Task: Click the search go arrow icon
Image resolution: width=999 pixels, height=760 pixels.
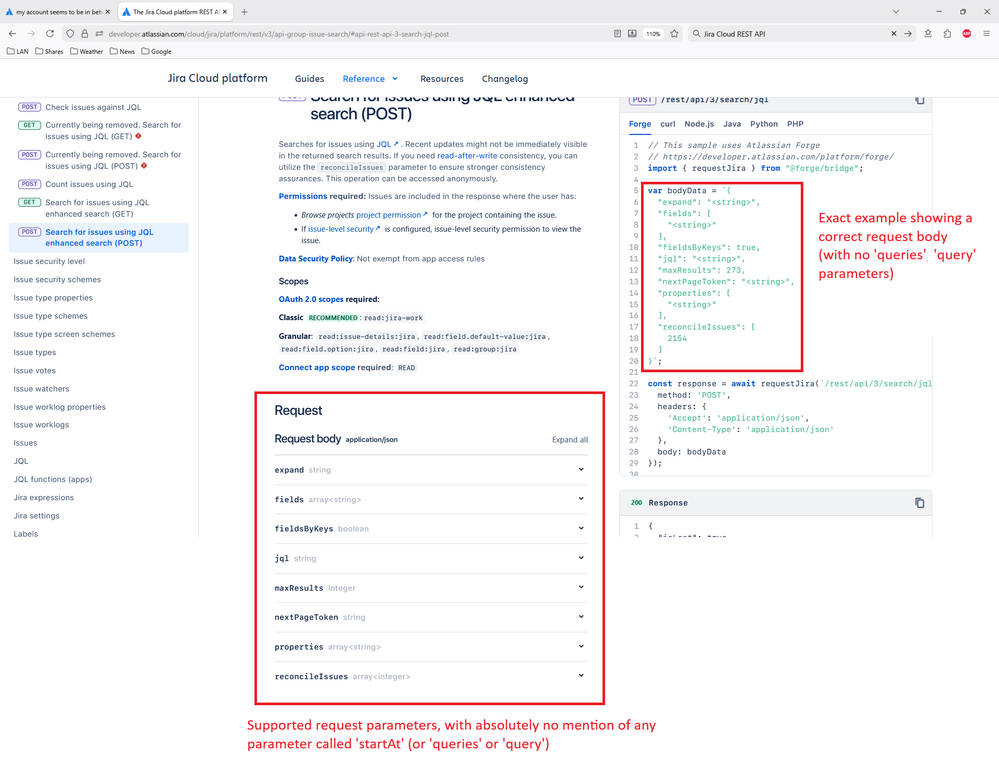Action: 908,34
